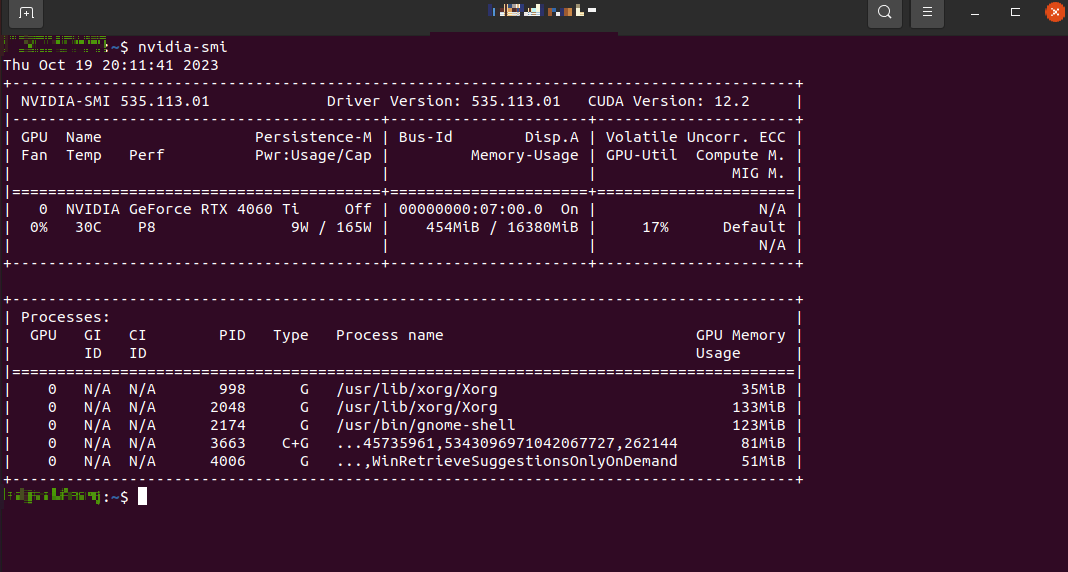This screenshot has width=1068, height=572.
Task: Click the C+G process type cell
Action: pos(295,443)
